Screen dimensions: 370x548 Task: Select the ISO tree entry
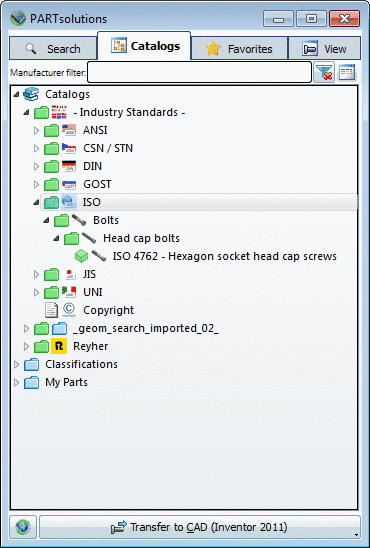point(92,202)
